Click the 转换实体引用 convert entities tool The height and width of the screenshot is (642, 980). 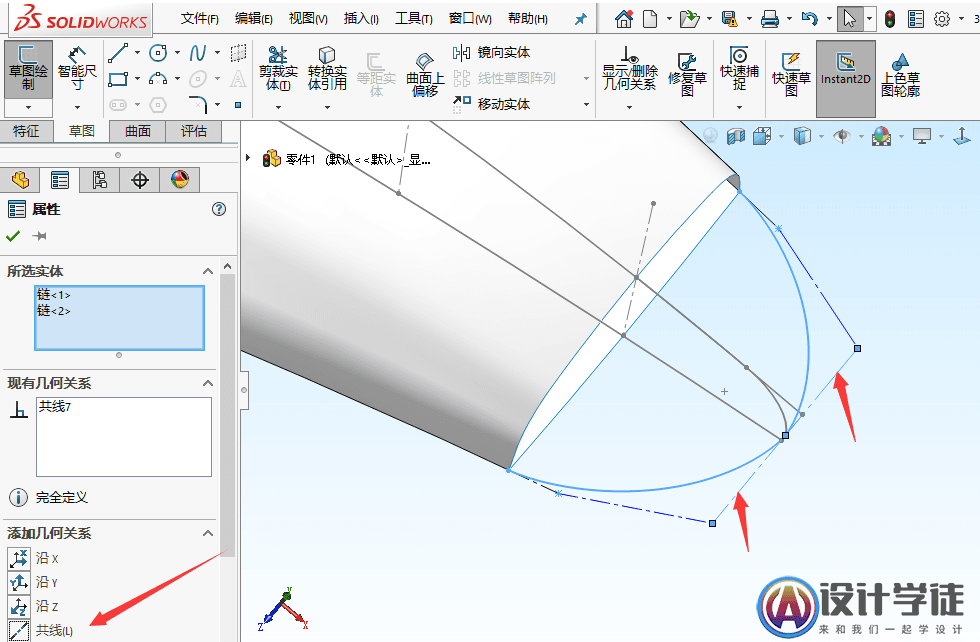coord(327,69)
